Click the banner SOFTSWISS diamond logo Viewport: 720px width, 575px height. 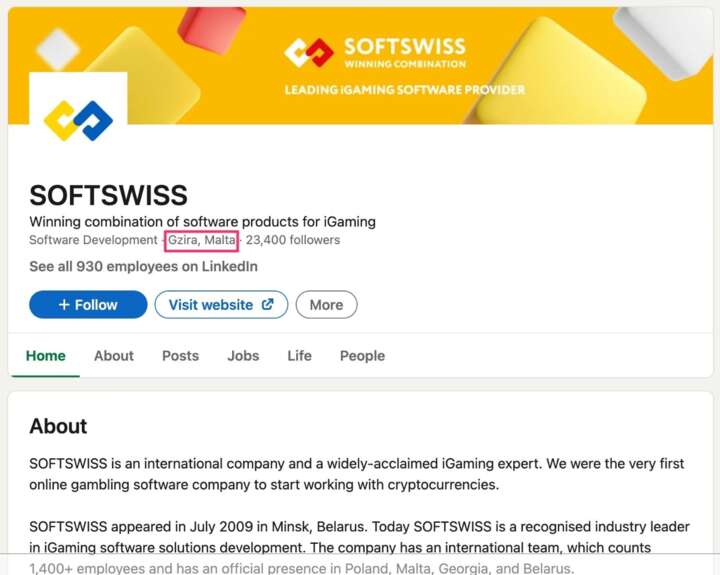[309, 52]
